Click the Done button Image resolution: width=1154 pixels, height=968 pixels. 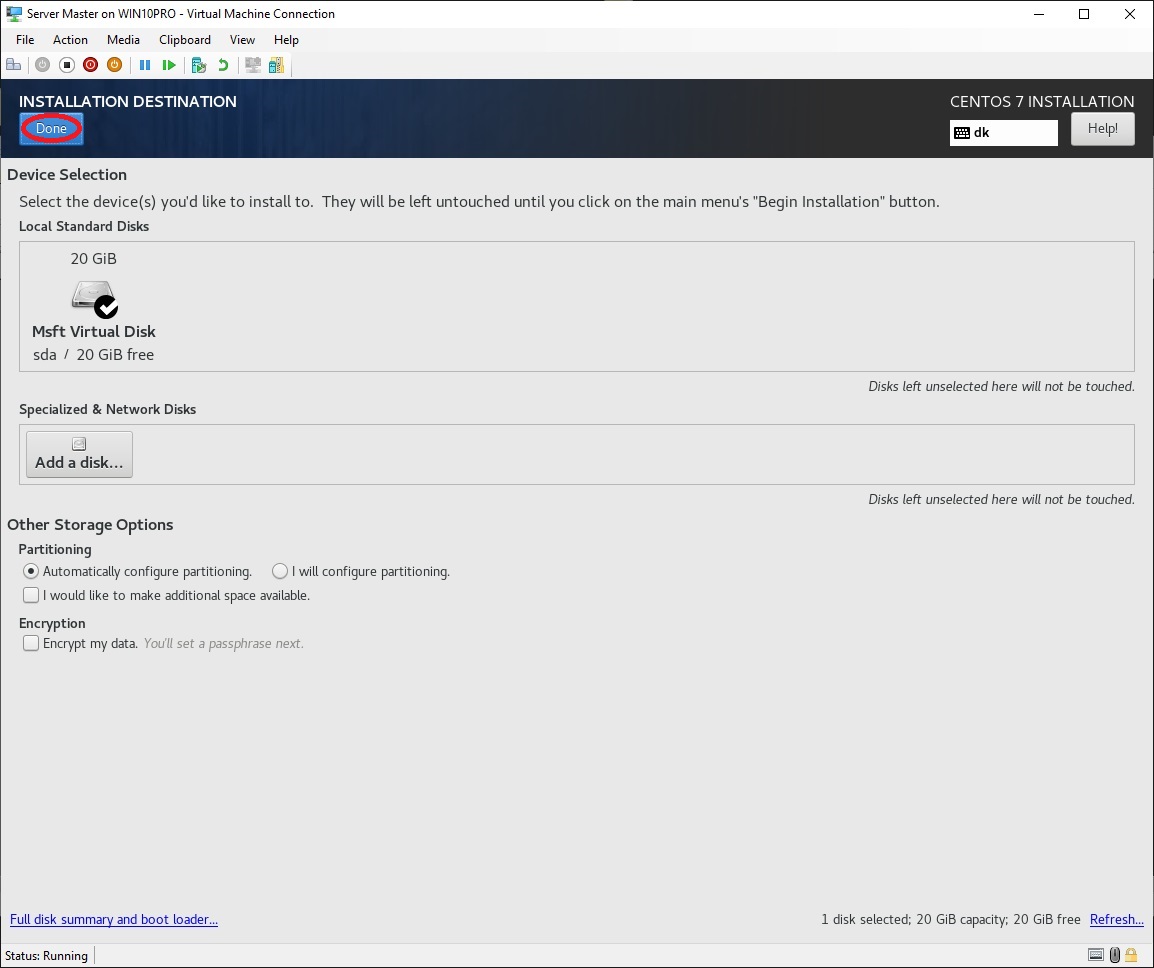tap(51, 129)
